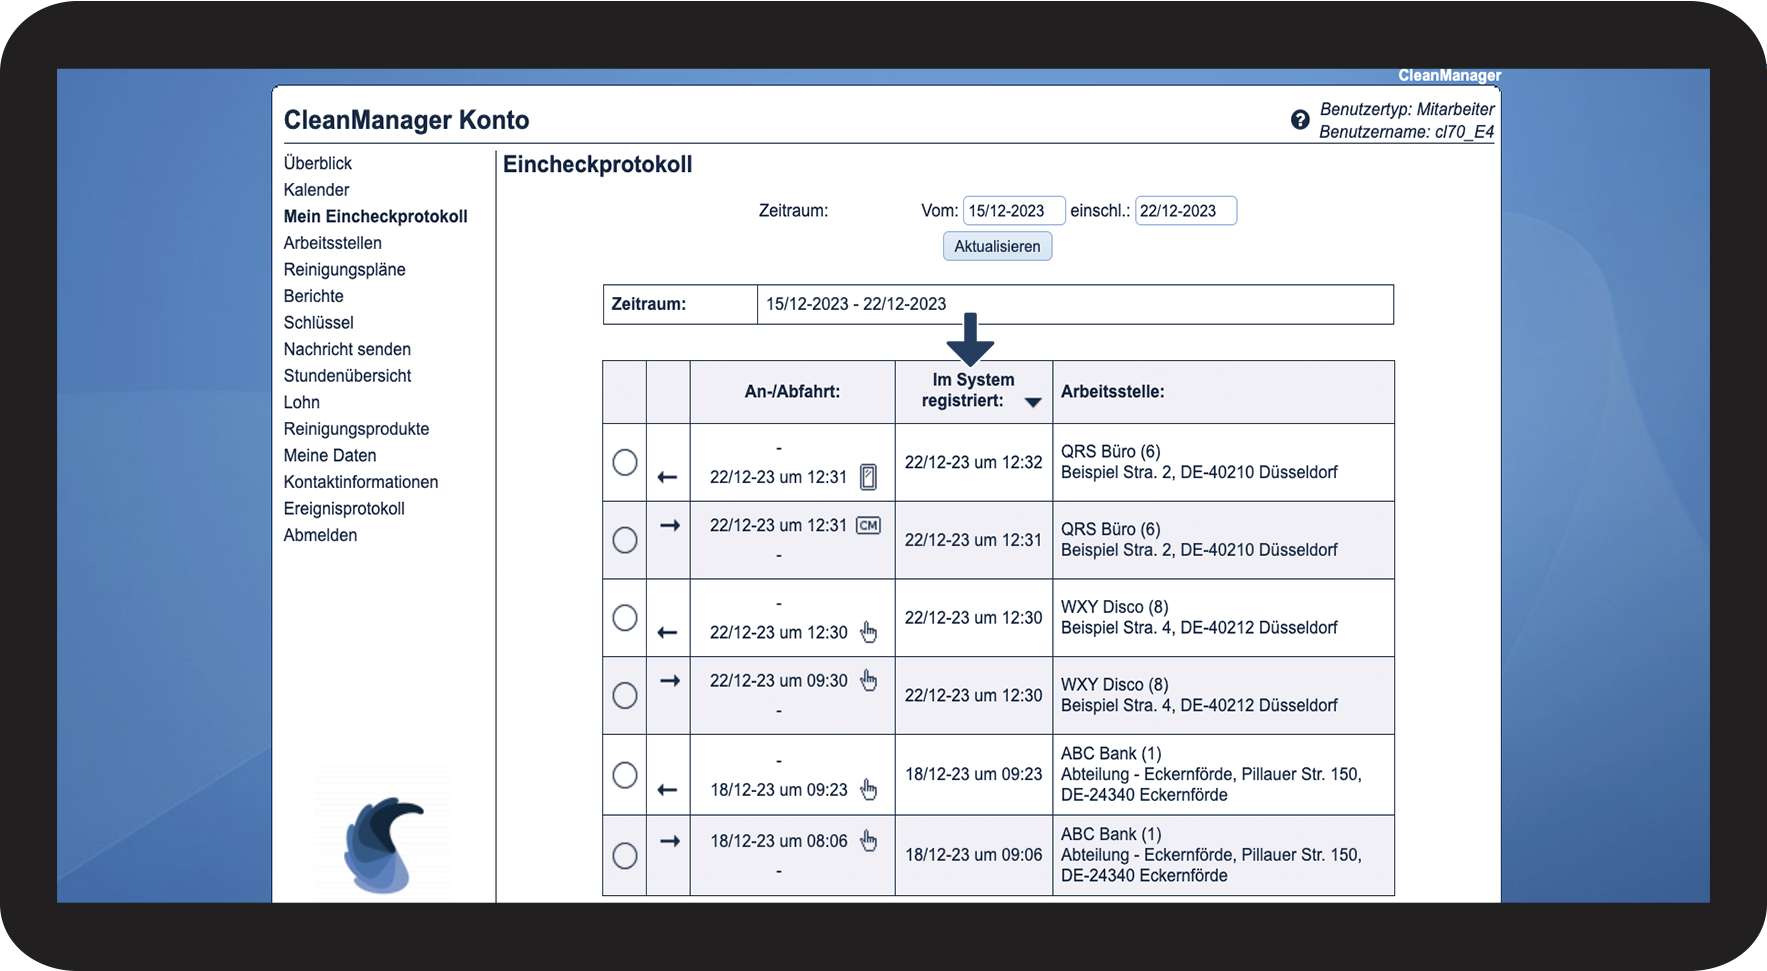Click the '18/12-23 um 09:06' registered cell
Screen dimensions: 1767x971
click(x=974, y=855)
